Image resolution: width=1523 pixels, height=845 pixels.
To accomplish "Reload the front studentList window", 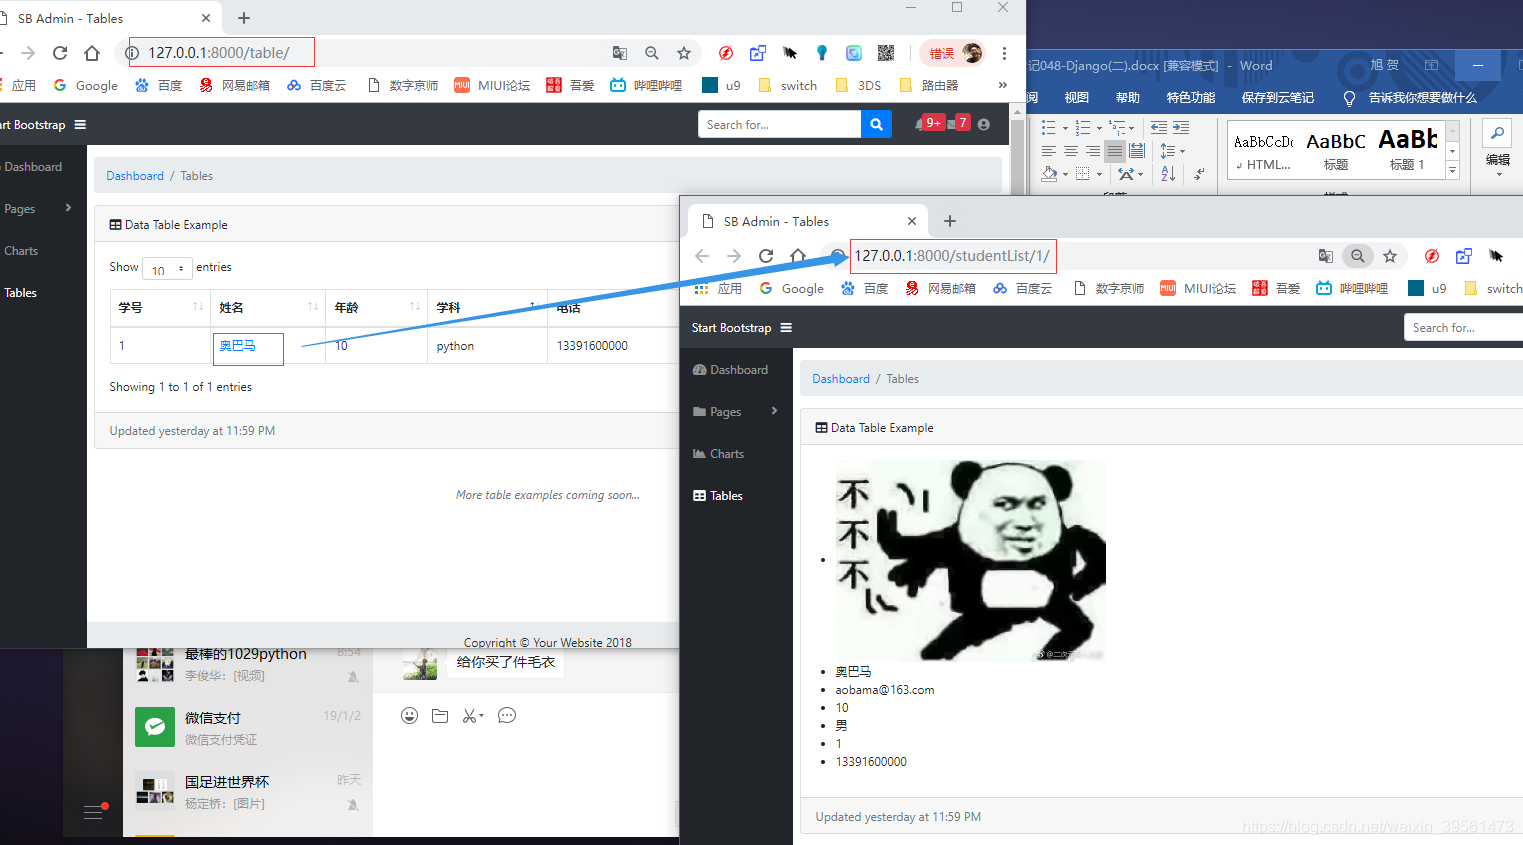I will coord(766,256).
